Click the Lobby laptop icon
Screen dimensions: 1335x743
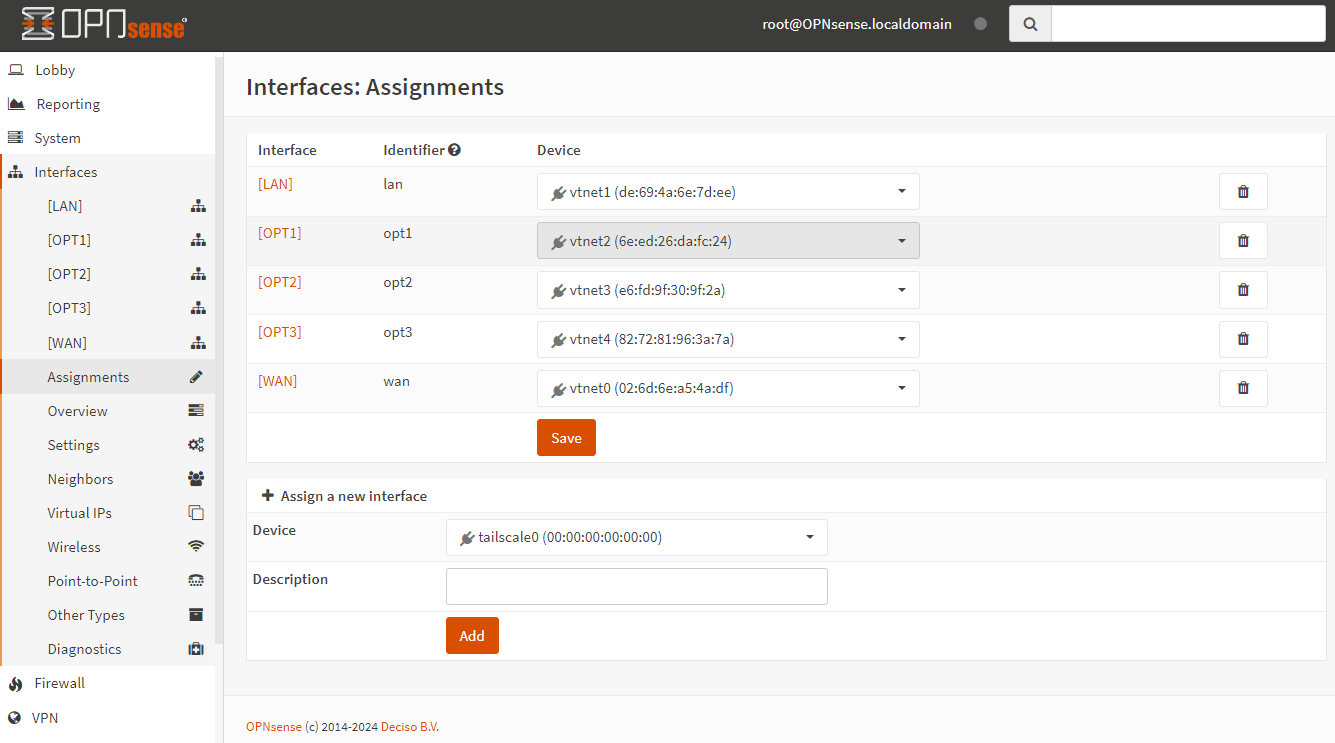16,70
